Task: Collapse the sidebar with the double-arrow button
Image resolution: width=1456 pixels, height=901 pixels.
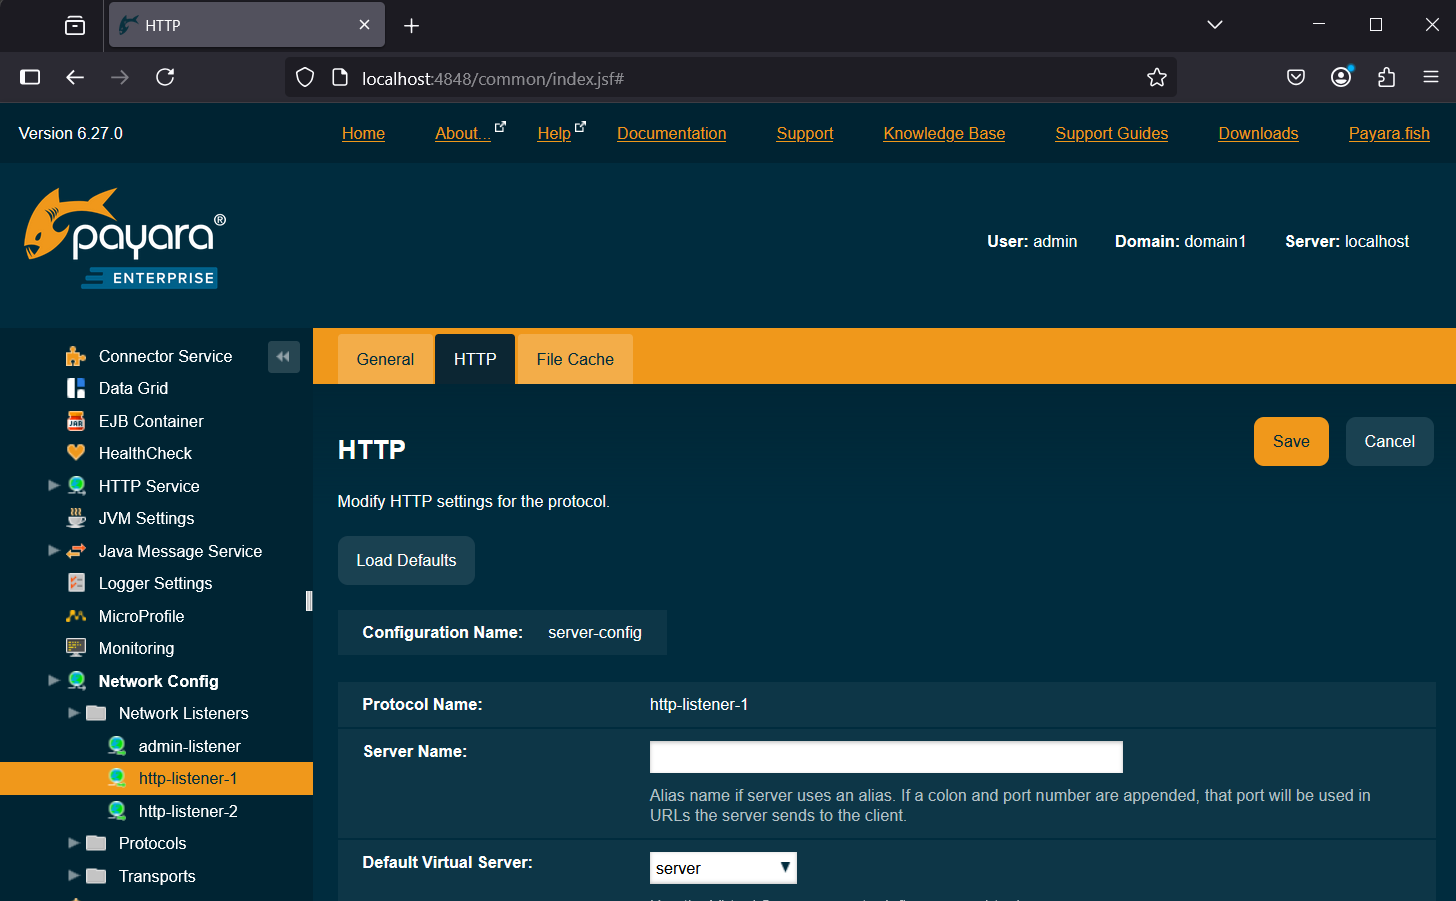Action: 284,357
